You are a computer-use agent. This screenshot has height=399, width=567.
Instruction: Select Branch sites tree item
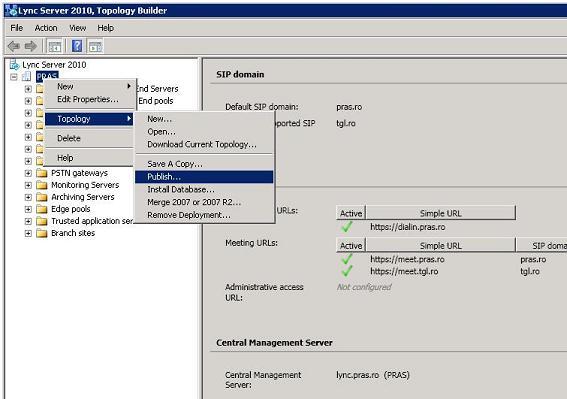click(73, 233)
